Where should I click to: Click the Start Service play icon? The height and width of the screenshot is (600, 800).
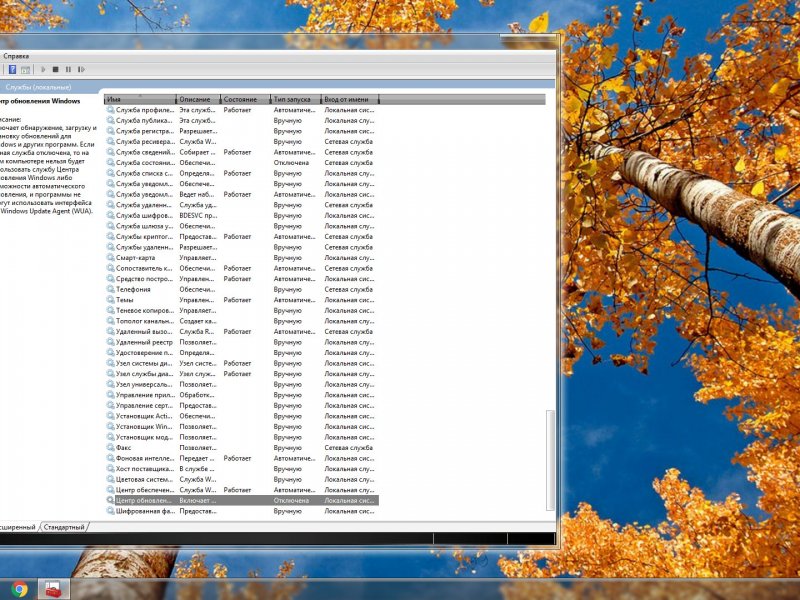43,69
